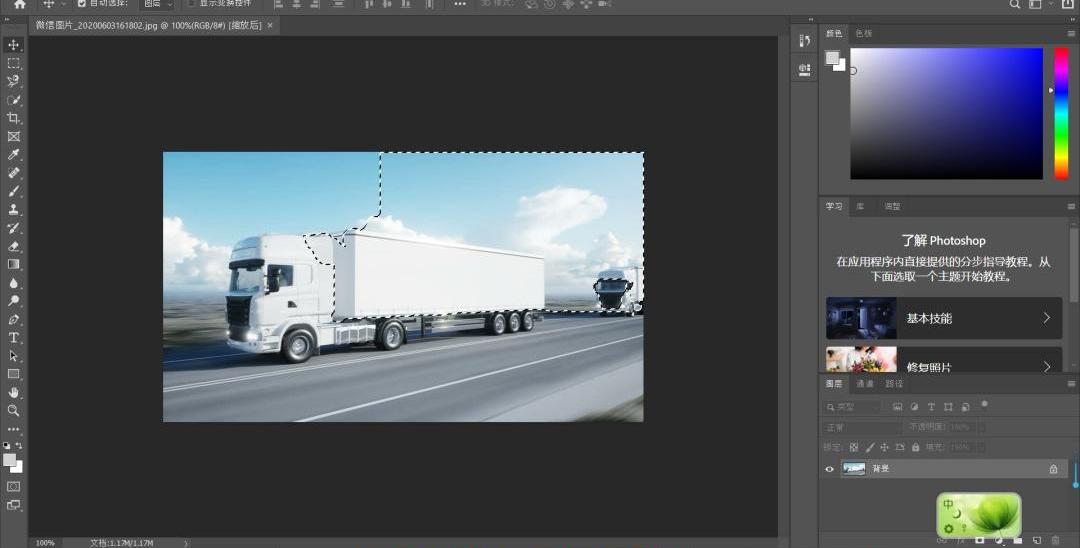Open the 图层 auto-select target dropdown

click(x=158, y=4)
